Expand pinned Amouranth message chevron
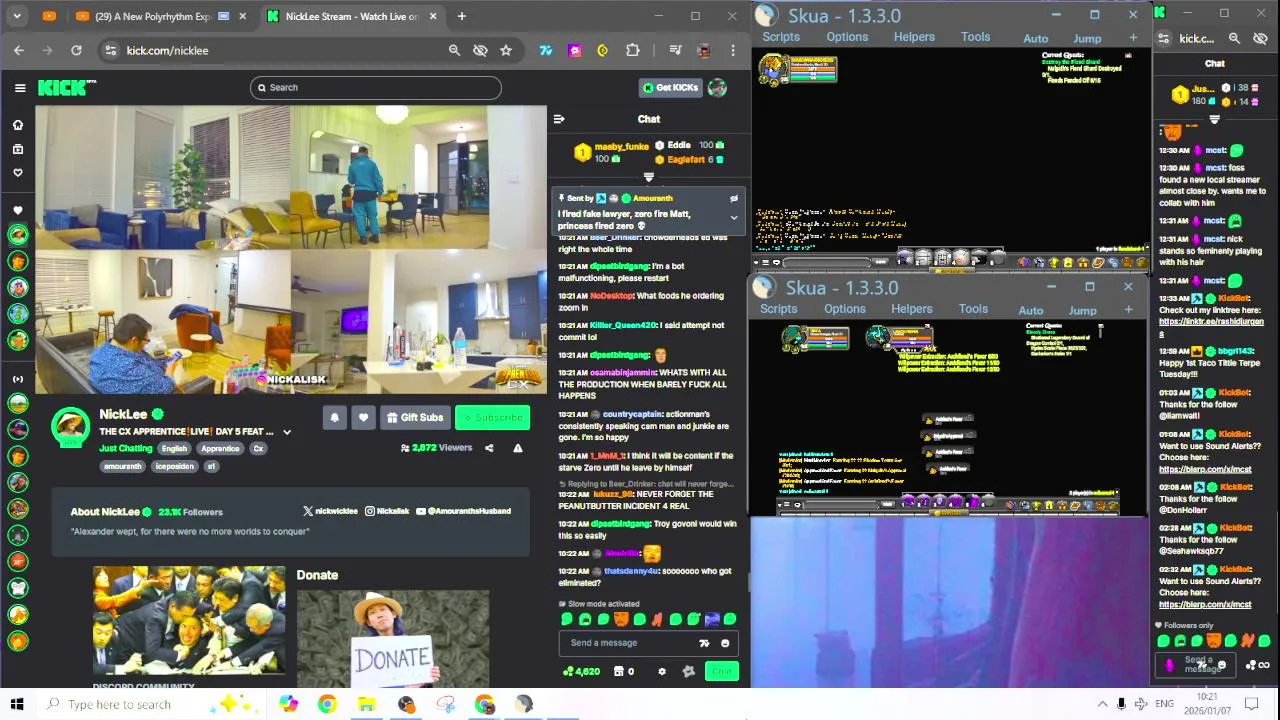This screenshot has width=1280, height=720. (733, 218)
